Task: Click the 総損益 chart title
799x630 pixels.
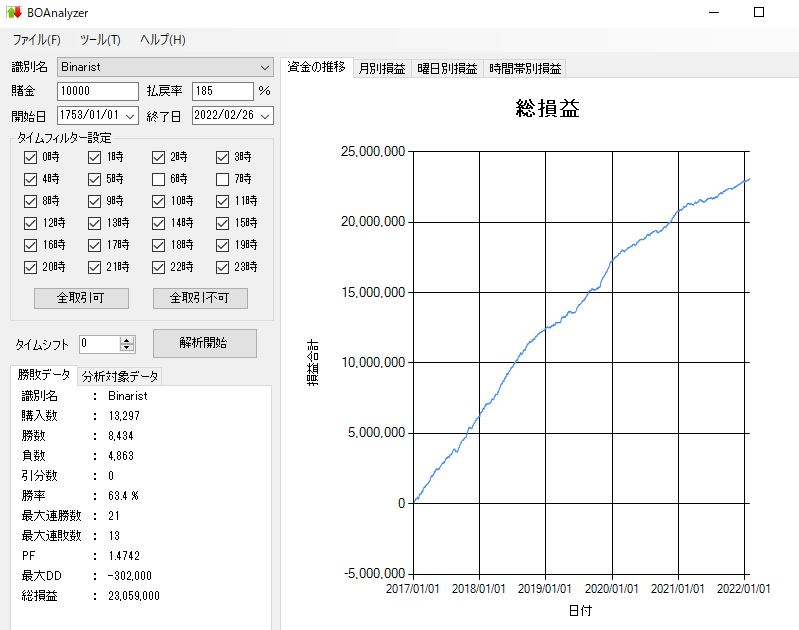Action: pyautogui.click(x=547, y=109)
